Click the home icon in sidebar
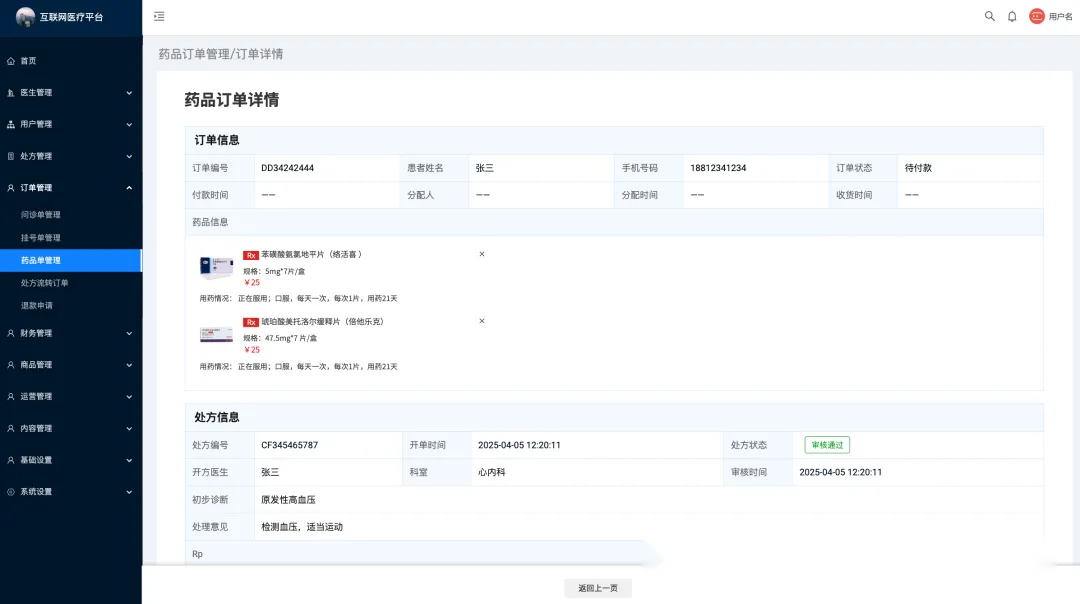 (x=11, y=61)
